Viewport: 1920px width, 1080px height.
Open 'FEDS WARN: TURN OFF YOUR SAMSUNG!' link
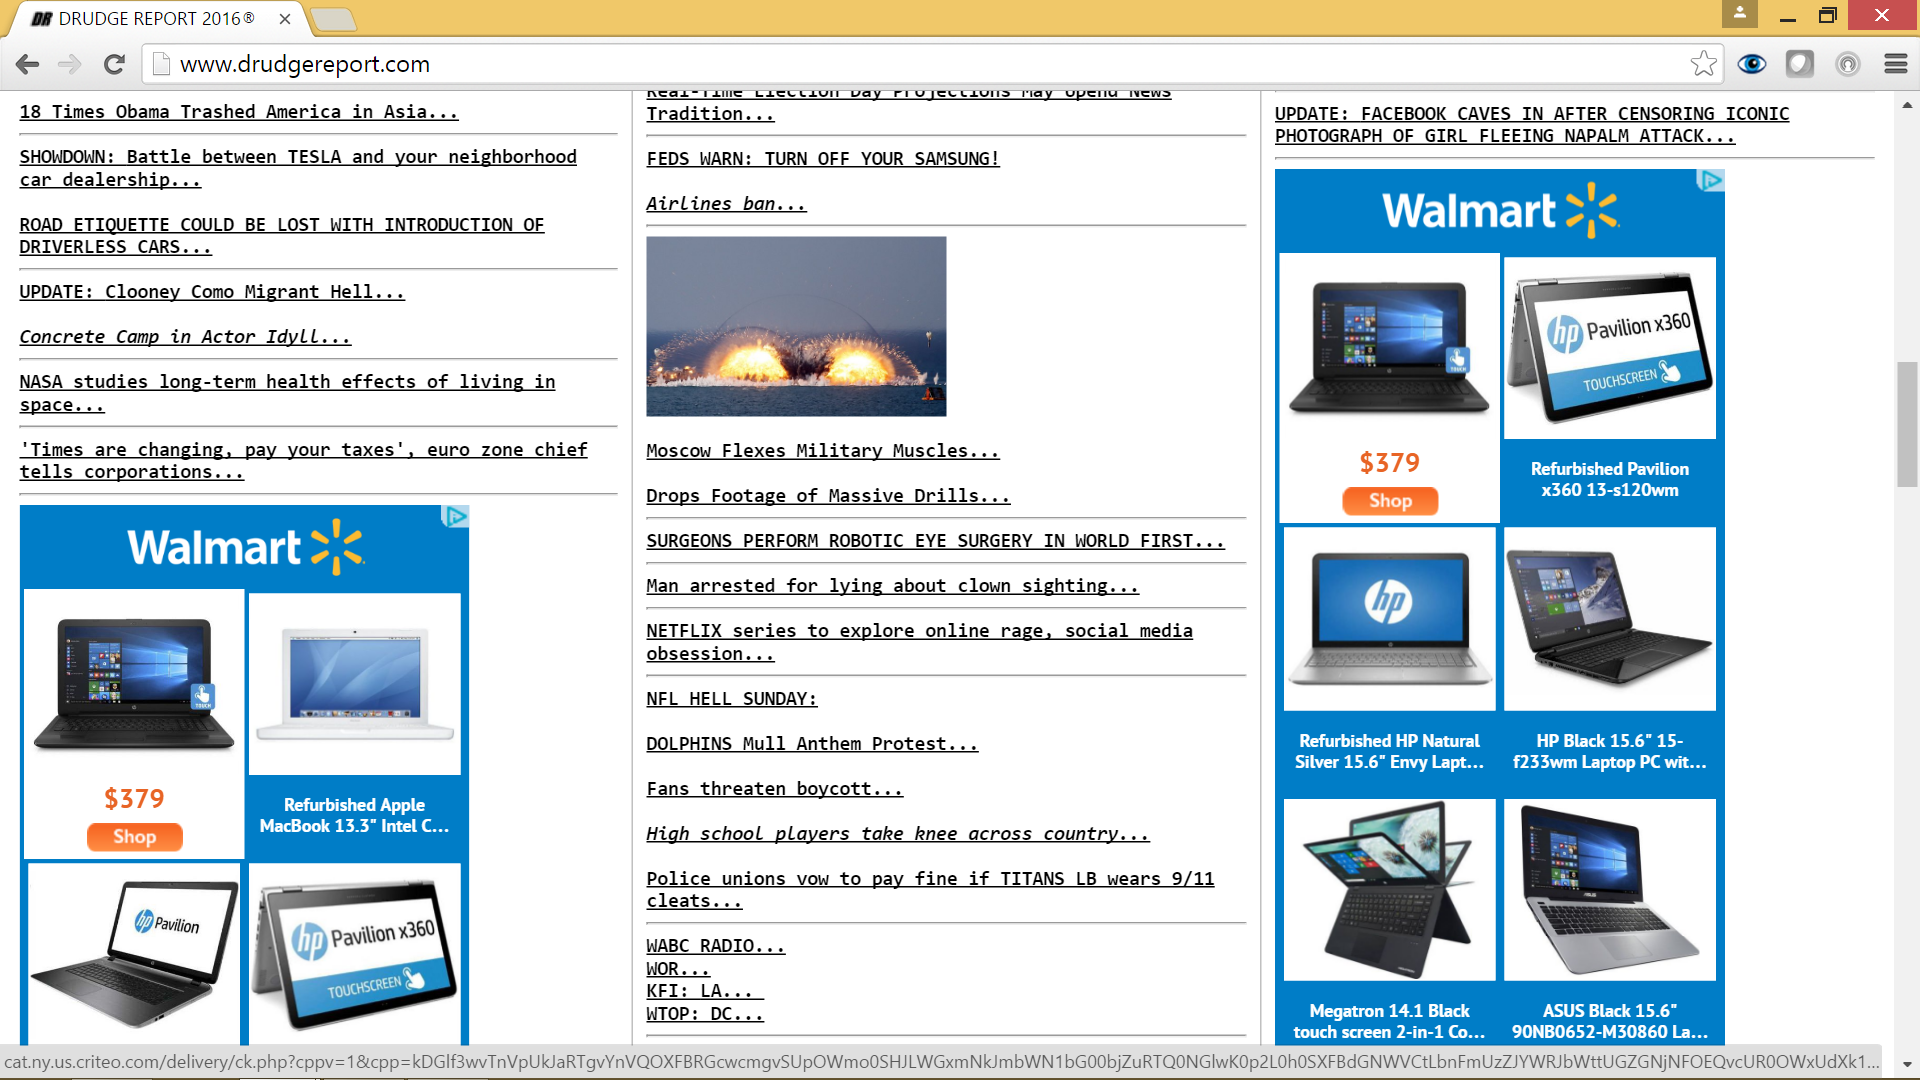point(823,159)
